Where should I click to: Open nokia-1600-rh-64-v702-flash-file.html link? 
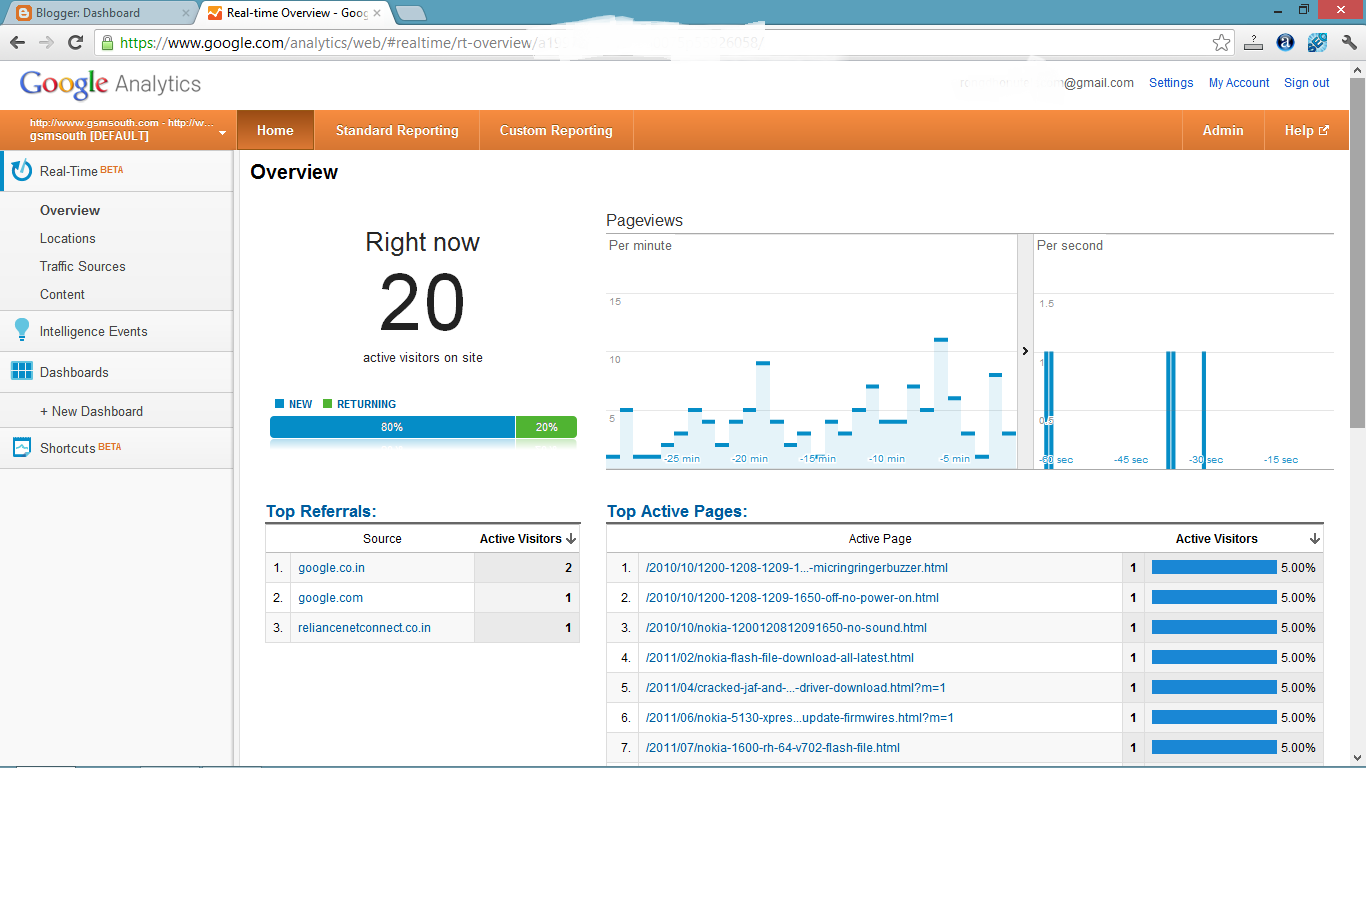773,747
